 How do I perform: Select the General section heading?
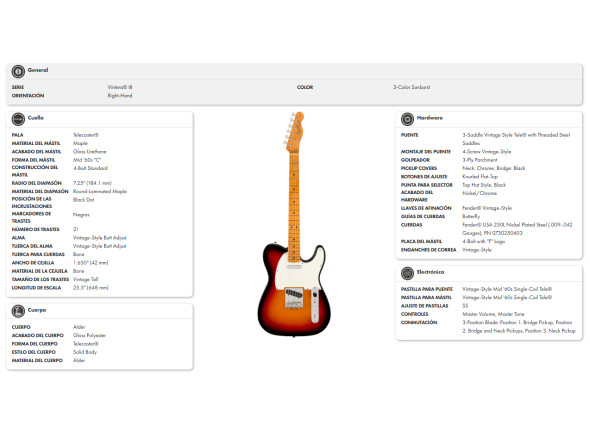(x=38, y=70)
